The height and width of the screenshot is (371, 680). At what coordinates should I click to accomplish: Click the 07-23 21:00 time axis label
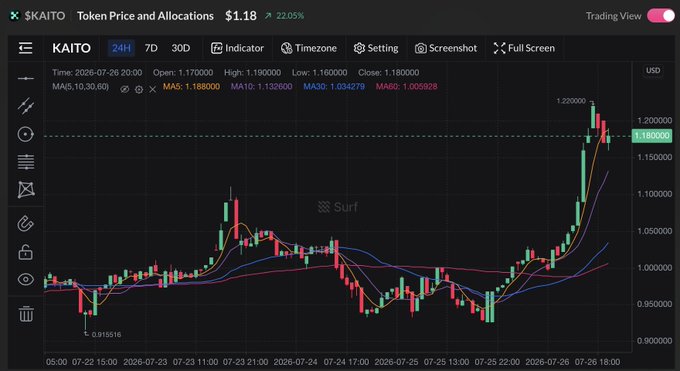pos(245,362)
